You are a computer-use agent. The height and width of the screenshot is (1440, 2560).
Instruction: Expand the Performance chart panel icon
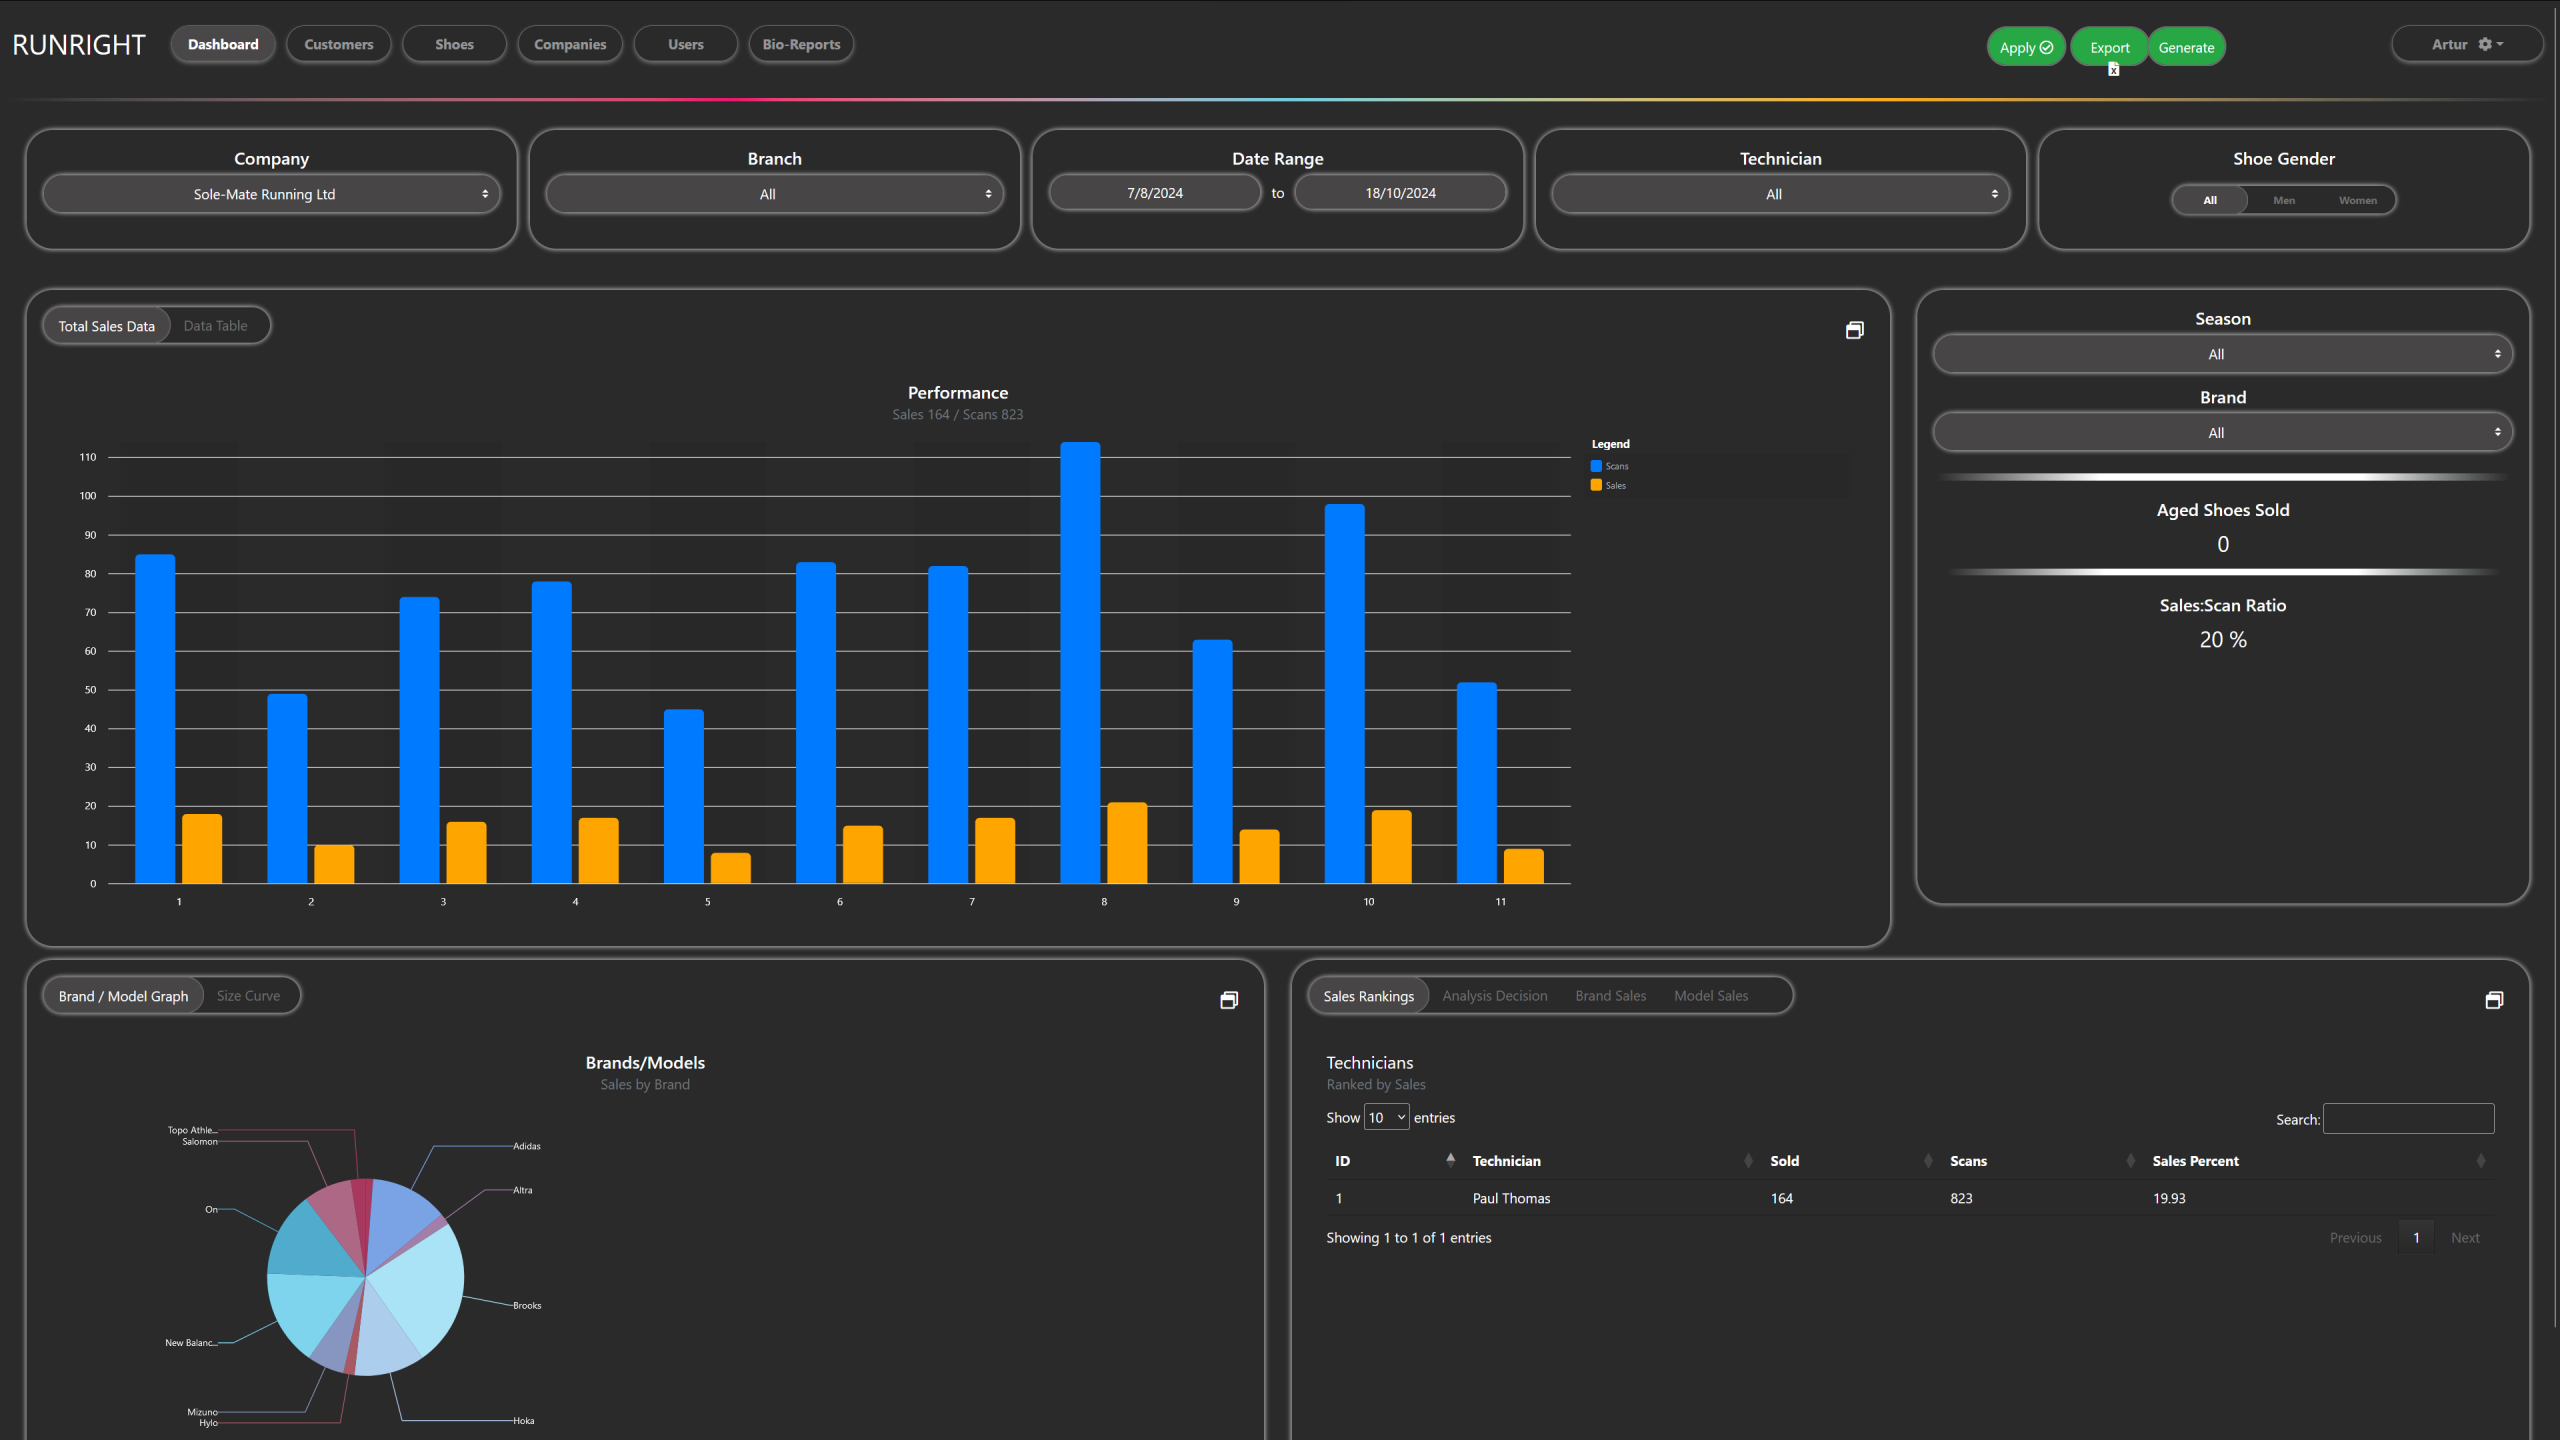[1854, 330]
